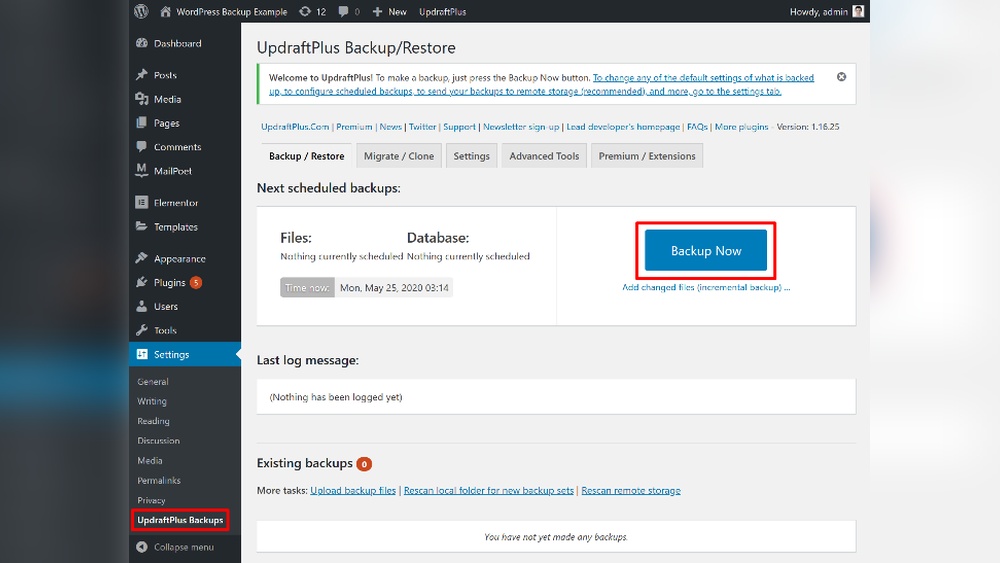Viewport: 1000px width, 563px height.
Task: Open the updates icon showing 12
Action: click(x=305, y=11)
